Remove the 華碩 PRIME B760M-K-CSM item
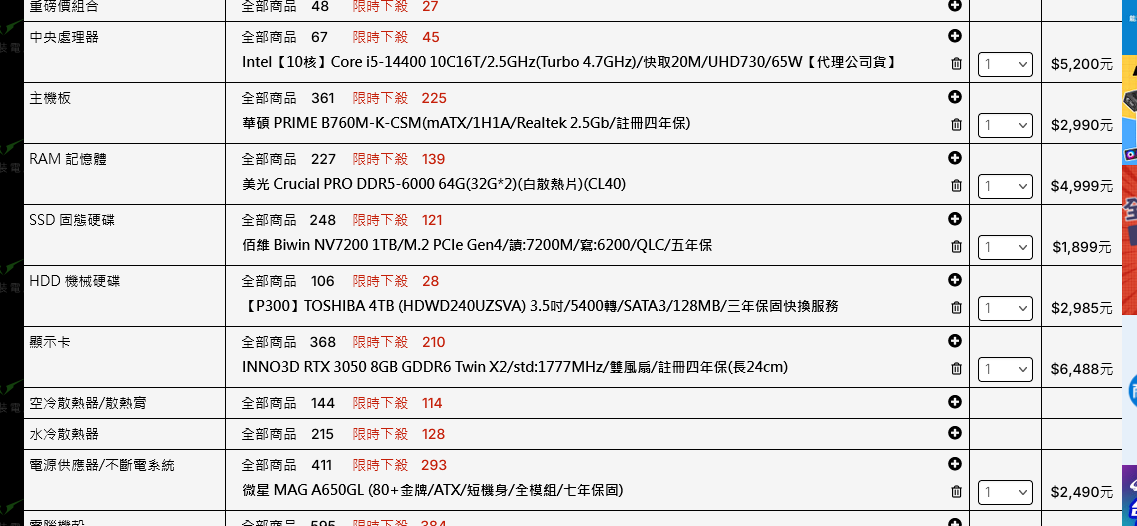 [x=956, y=125]
